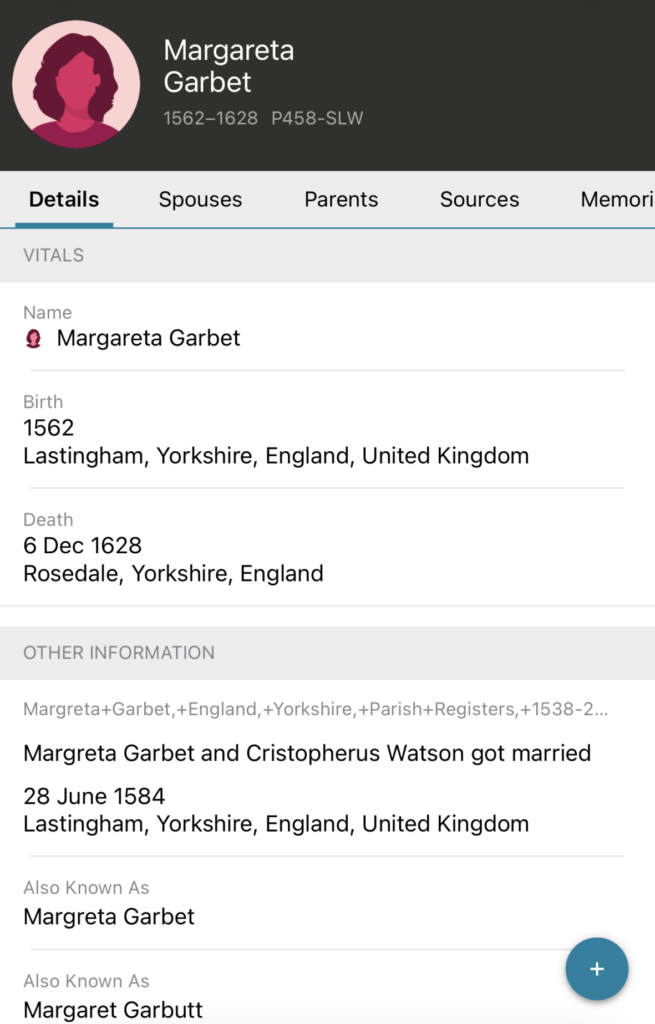Open Also Known As Margaret Garbutt
Screen dimensions: 655x1024
pyautogui.click(x=113, y=1009)
